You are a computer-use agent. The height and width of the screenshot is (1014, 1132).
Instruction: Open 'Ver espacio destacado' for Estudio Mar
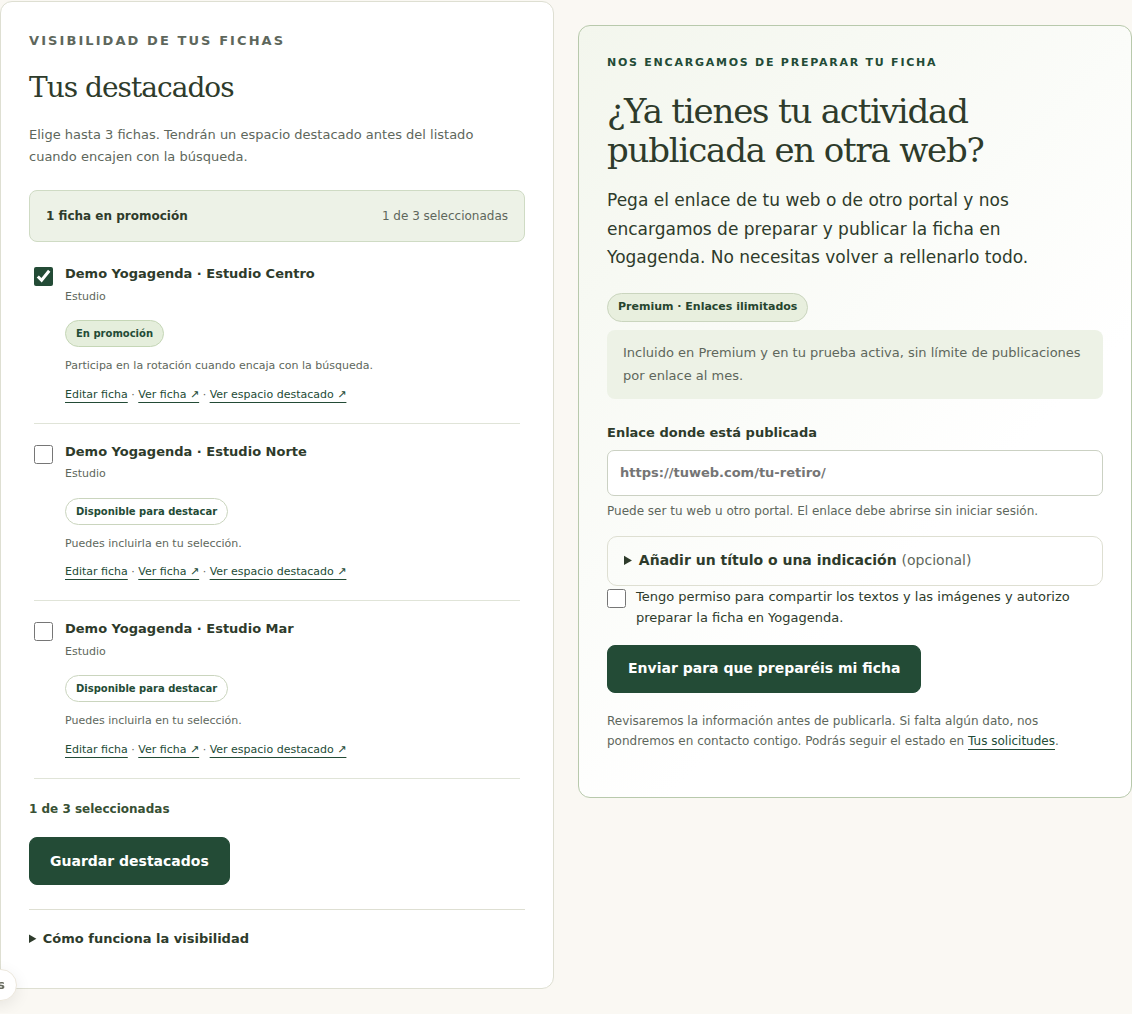pyautogui.click(x=278, y=749)
